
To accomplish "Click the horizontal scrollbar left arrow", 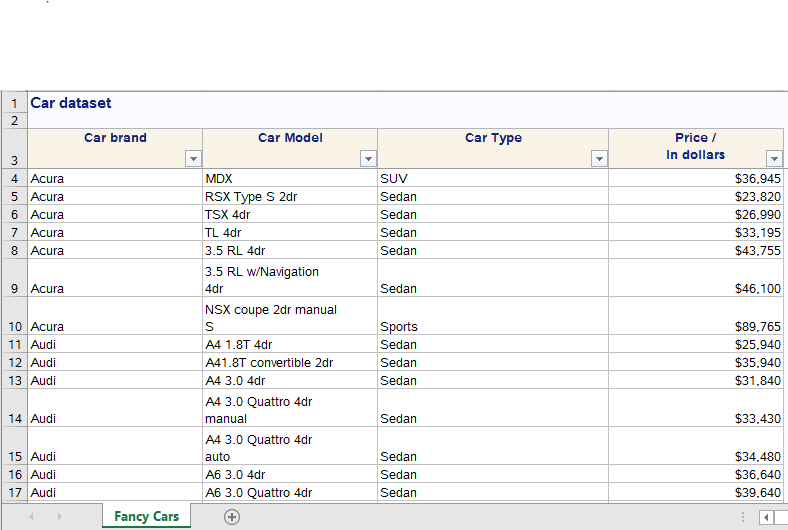I will [766, 517].
